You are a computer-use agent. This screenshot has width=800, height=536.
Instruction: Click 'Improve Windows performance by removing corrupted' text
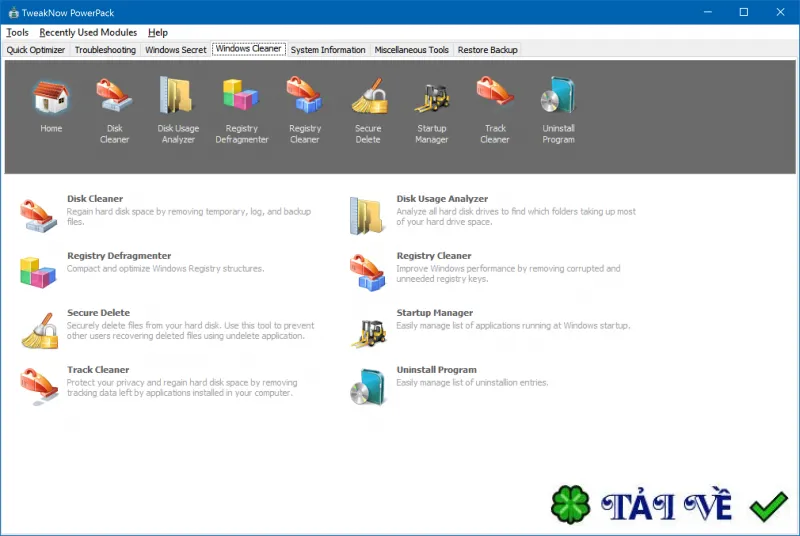(x=508, y=274)
